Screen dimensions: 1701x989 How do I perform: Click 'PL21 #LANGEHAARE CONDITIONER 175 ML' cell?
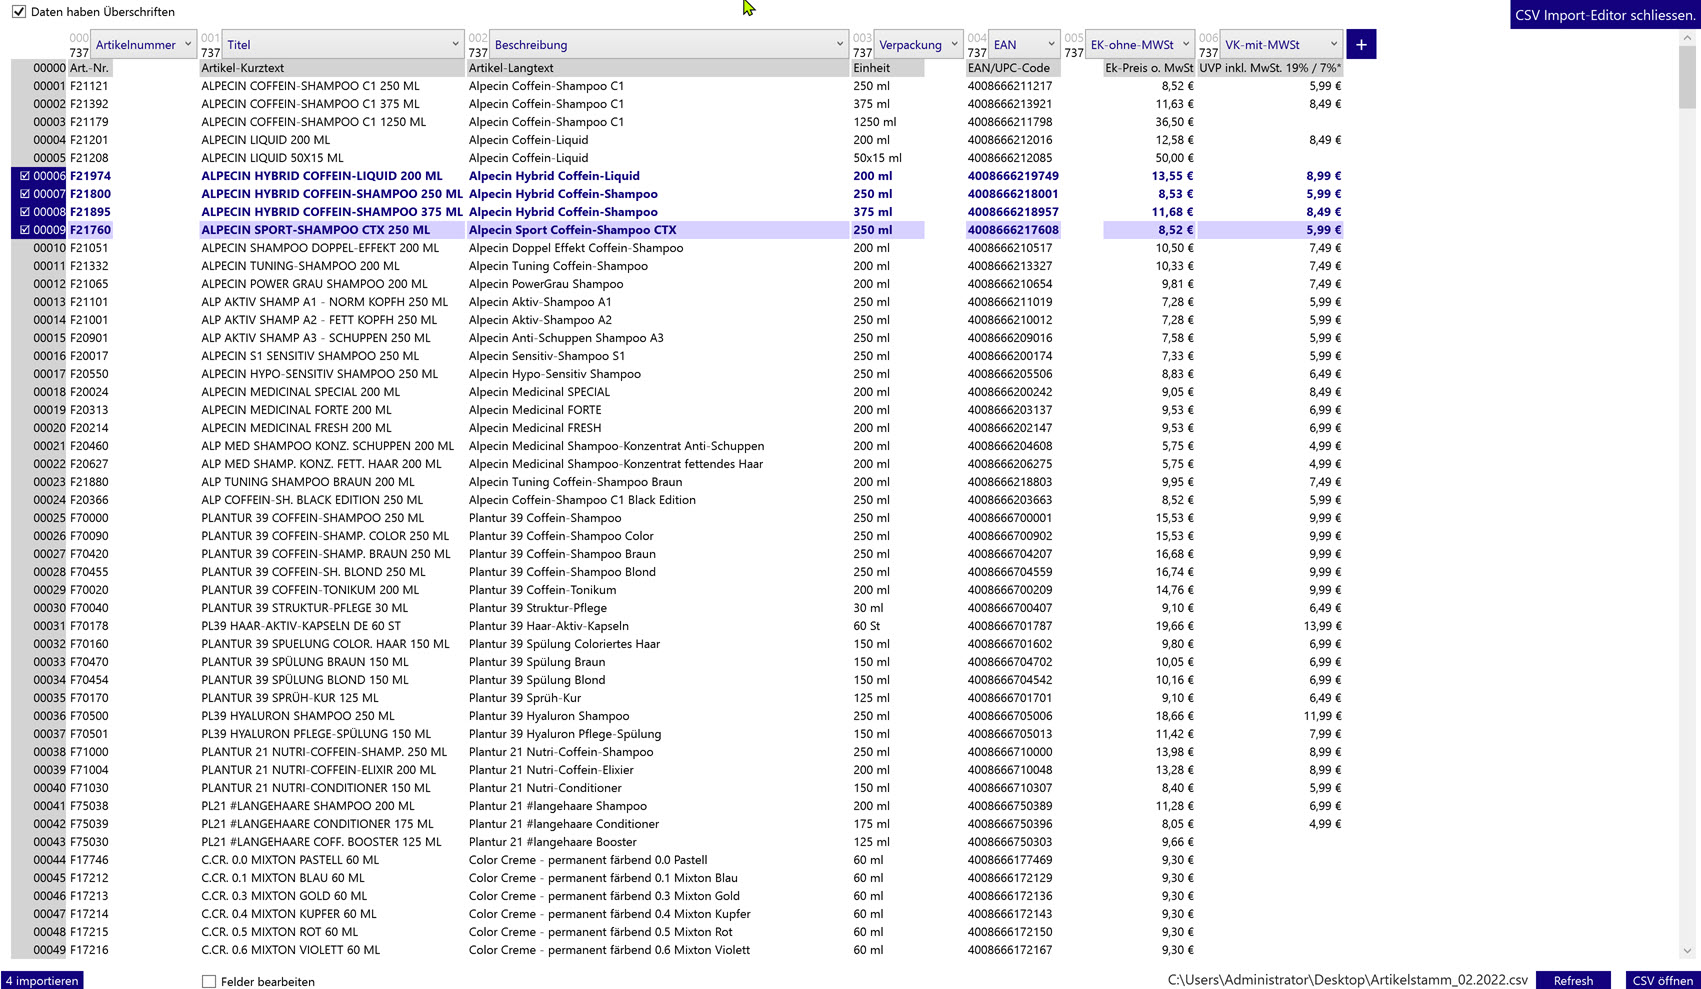tap(317, 824)
